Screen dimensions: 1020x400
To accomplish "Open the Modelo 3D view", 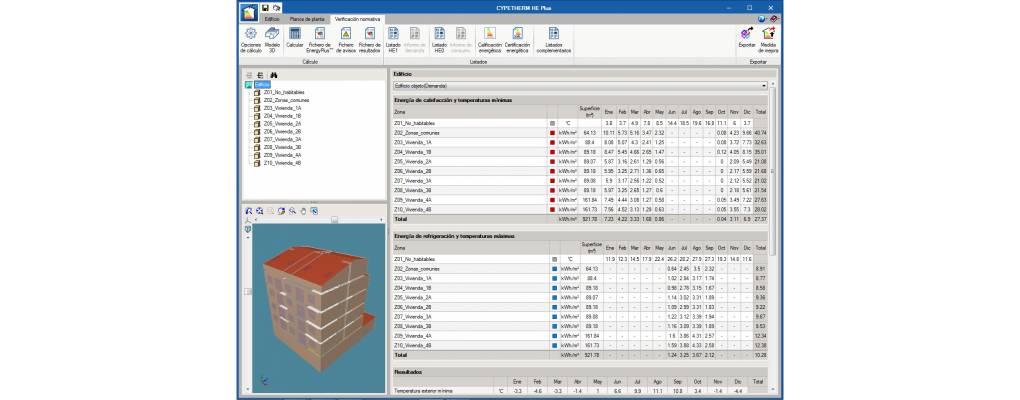I will click(x=273, y=40).
